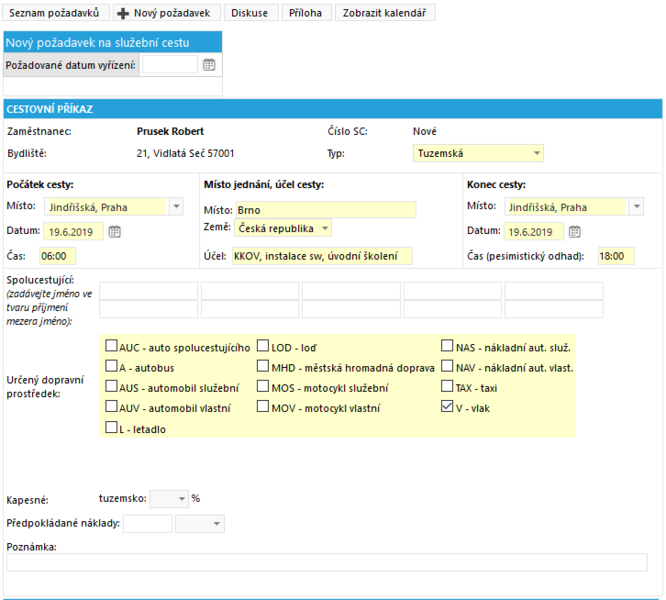Click Předpokládané náklady amount field
The image size is (666, 600).
coord(147,524)
